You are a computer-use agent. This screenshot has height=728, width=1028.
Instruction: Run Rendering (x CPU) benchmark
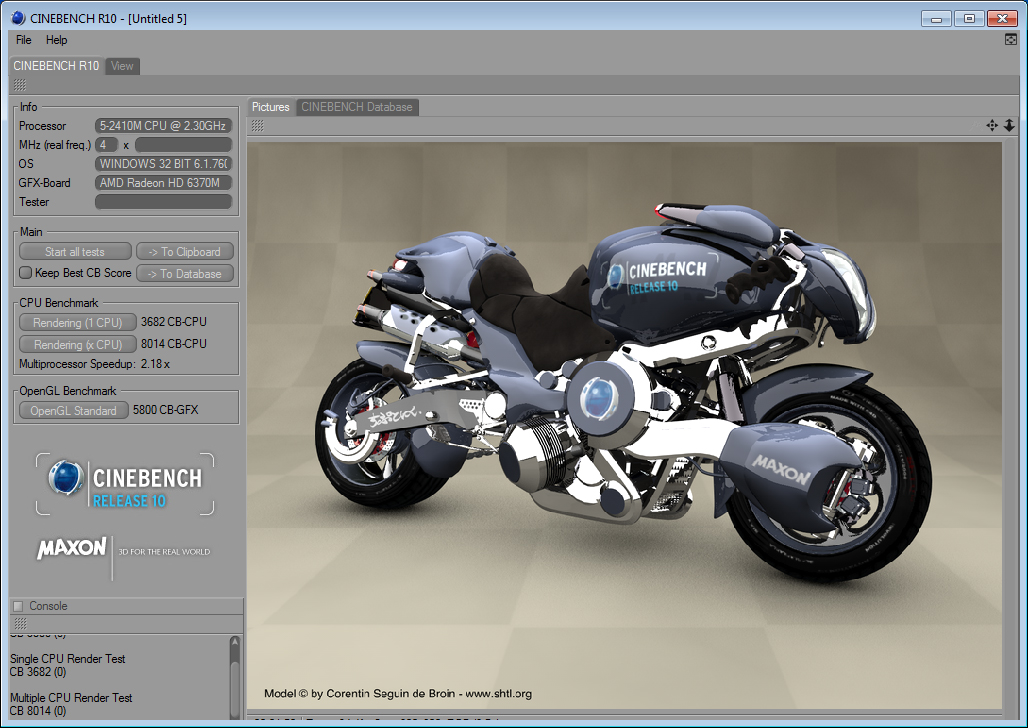click(x=77, y=344)
